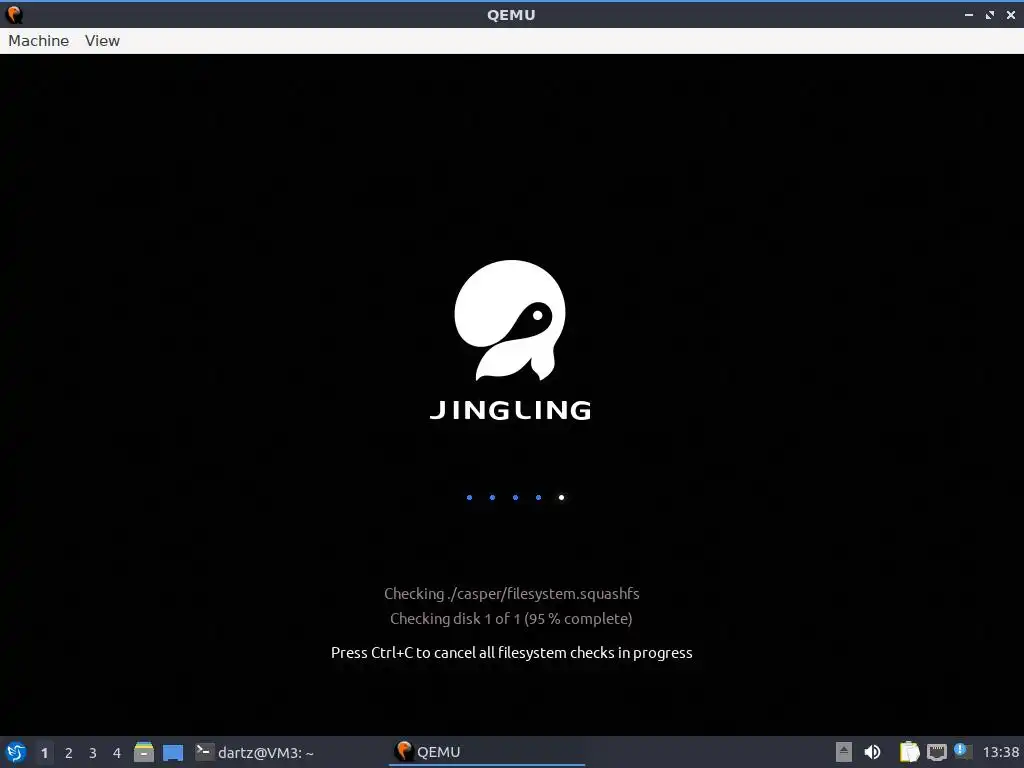Open the network status tray icon
Viewport: 1024px width, 768px height.
(x=936, y=752)
